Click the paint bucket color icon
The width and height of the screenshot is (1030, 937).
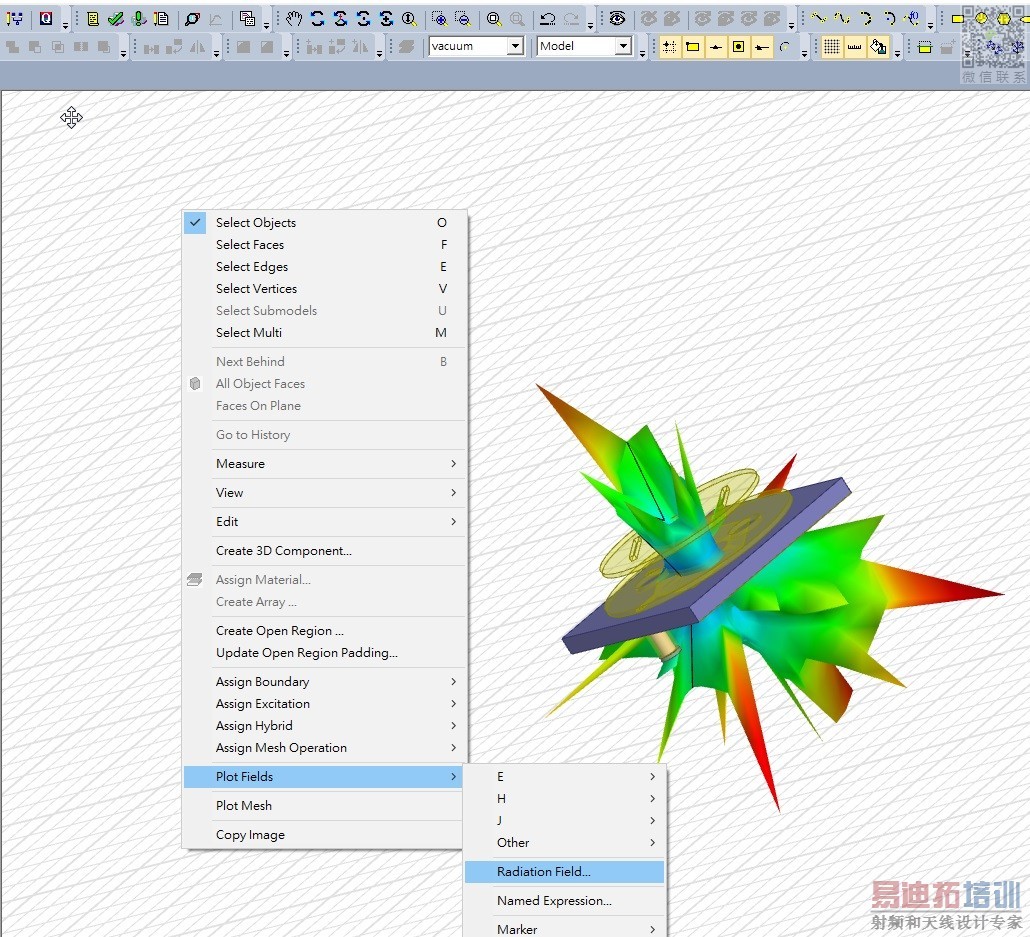pyautogui.click(x=878, y=47)
